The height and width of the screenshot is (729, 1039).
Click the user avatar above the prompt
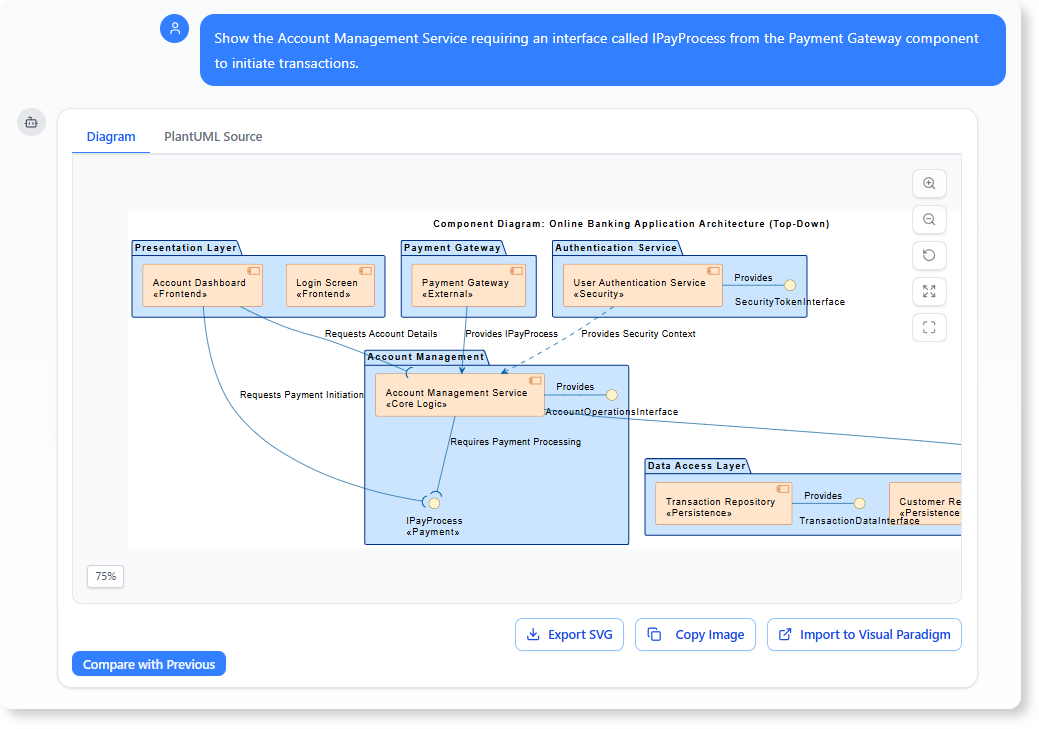click(x=174, y=28)
